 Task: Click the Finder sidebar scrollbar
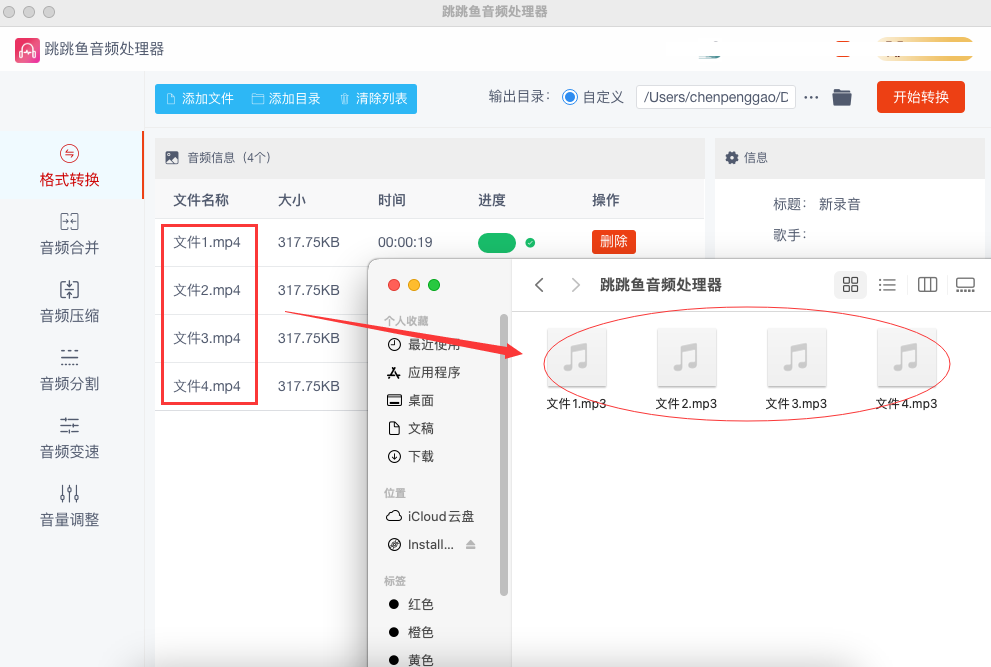pos(504,455)
